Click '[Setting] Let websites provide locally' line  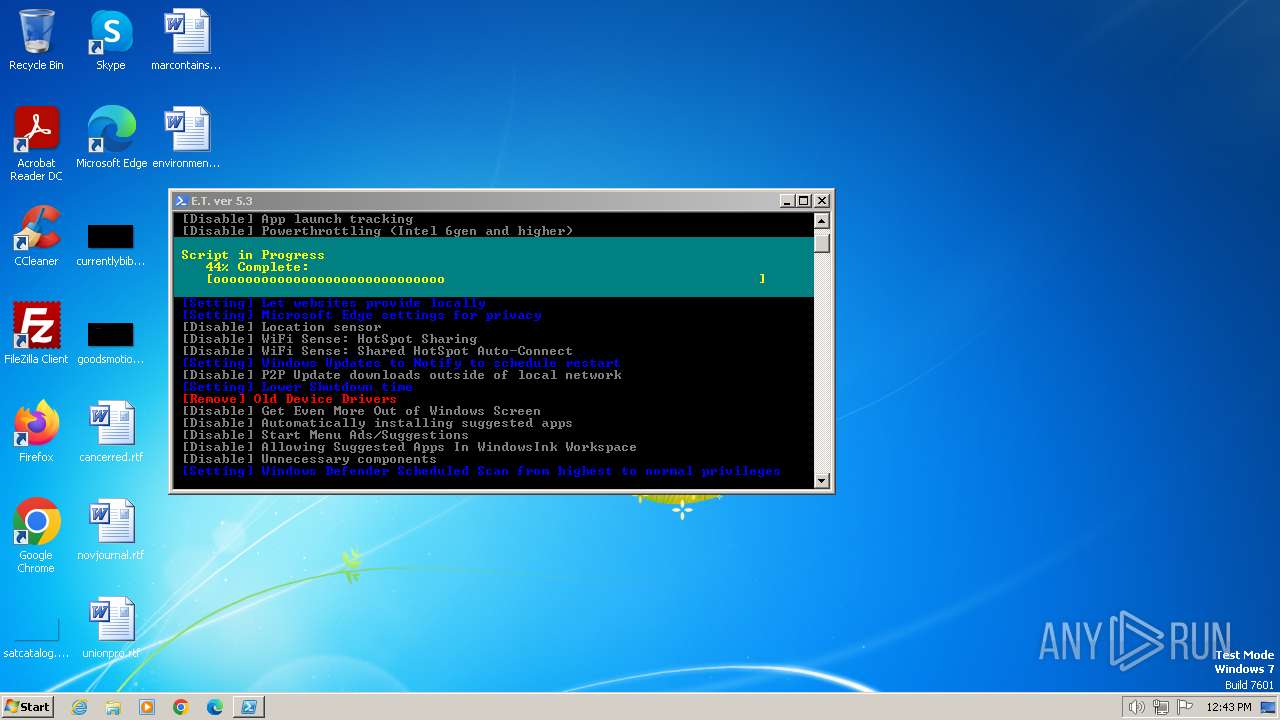(x=333, y=303)
